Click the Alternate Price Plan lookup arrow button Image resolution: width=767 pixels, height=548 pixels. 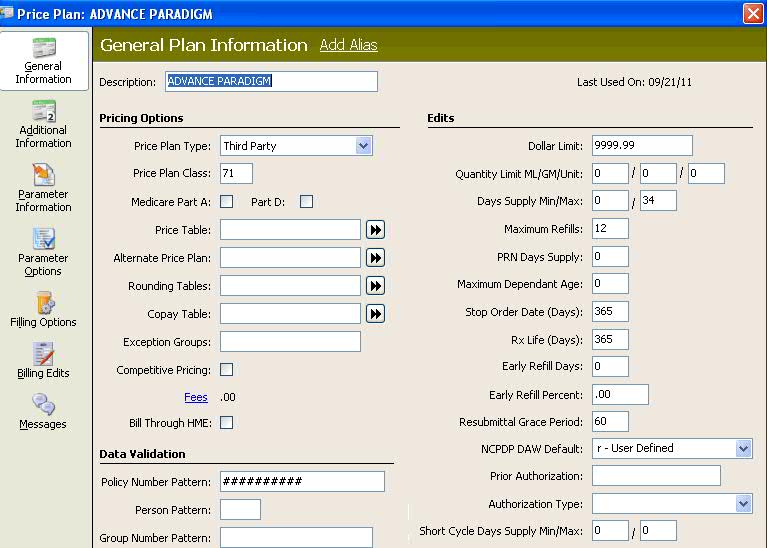coord(375,258)
